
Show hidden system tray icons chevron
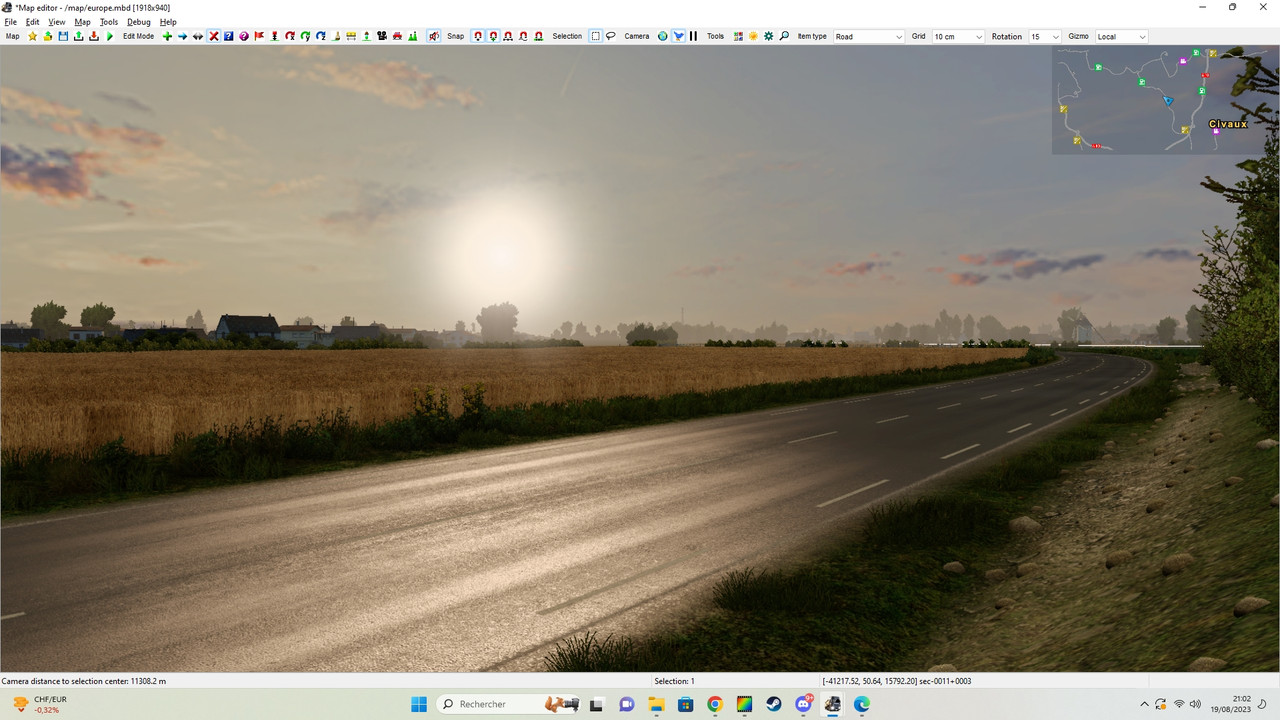1144,704
